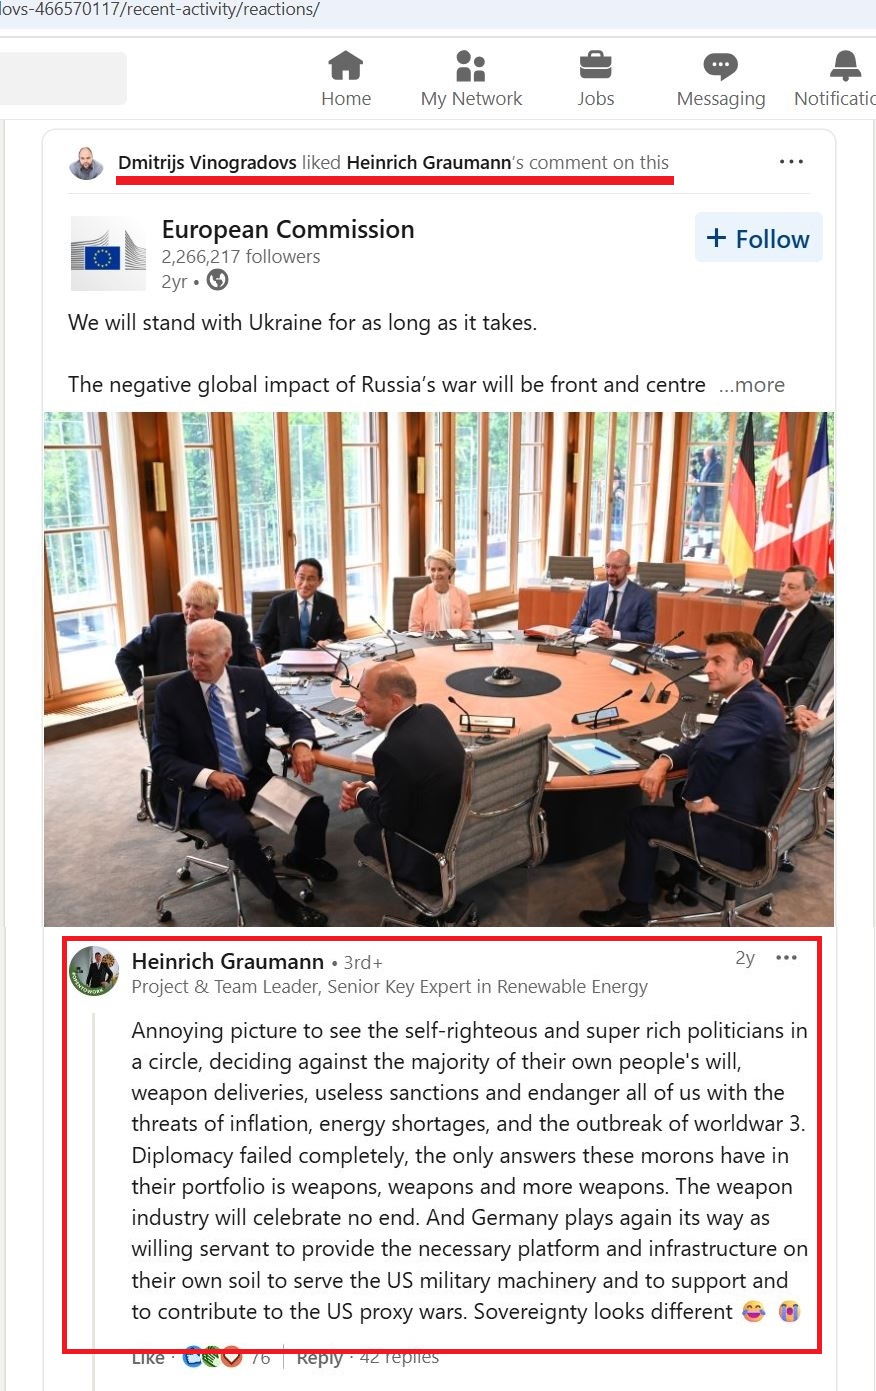The width and height of the screenshot is (876, 1391).
Task: Click Heinrich Graumann's round profile picture
Action: point(94,971)
